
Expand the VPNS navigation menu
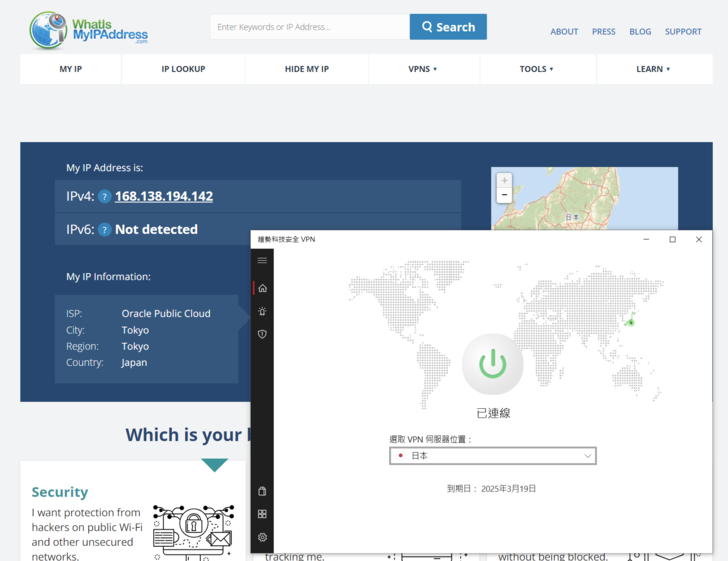(x=423, y=69)
